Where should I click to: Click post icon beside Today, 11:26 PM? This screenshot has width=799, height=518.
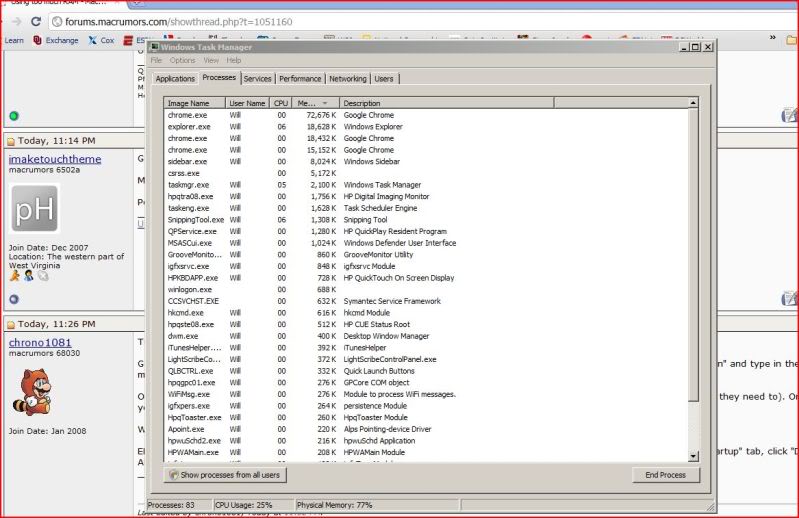(x=11, y=324)
